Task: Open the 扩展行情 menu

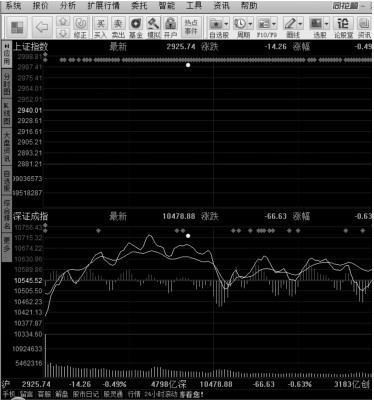Action: 104,6
